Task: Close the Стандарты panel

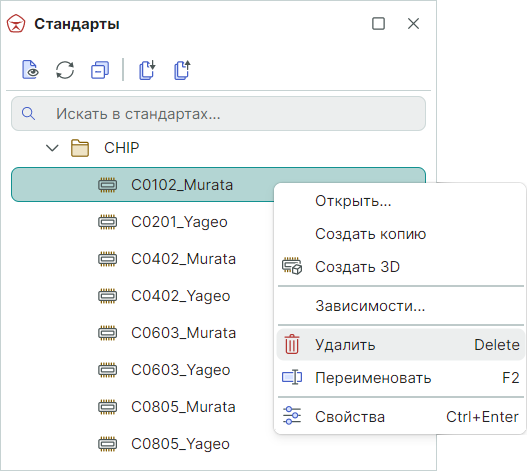Action: 413,24
